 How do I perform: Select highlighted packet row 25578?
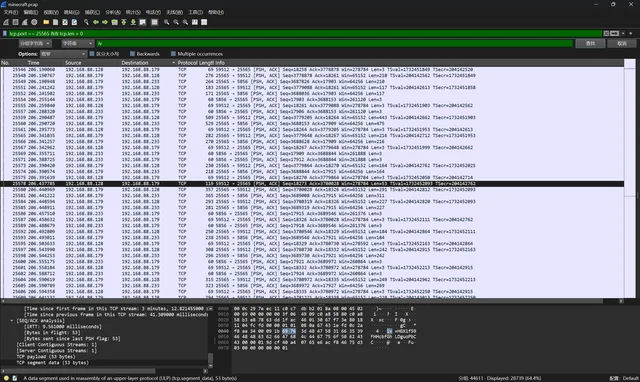[x=313, y=184]
